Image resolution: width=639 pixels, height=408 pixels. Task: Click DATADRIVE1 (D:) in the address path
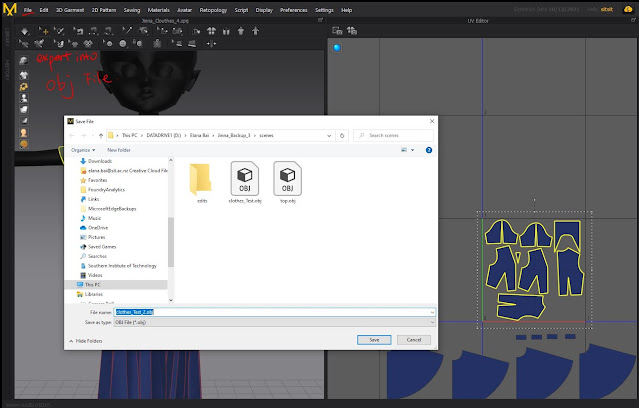[163, 135]
